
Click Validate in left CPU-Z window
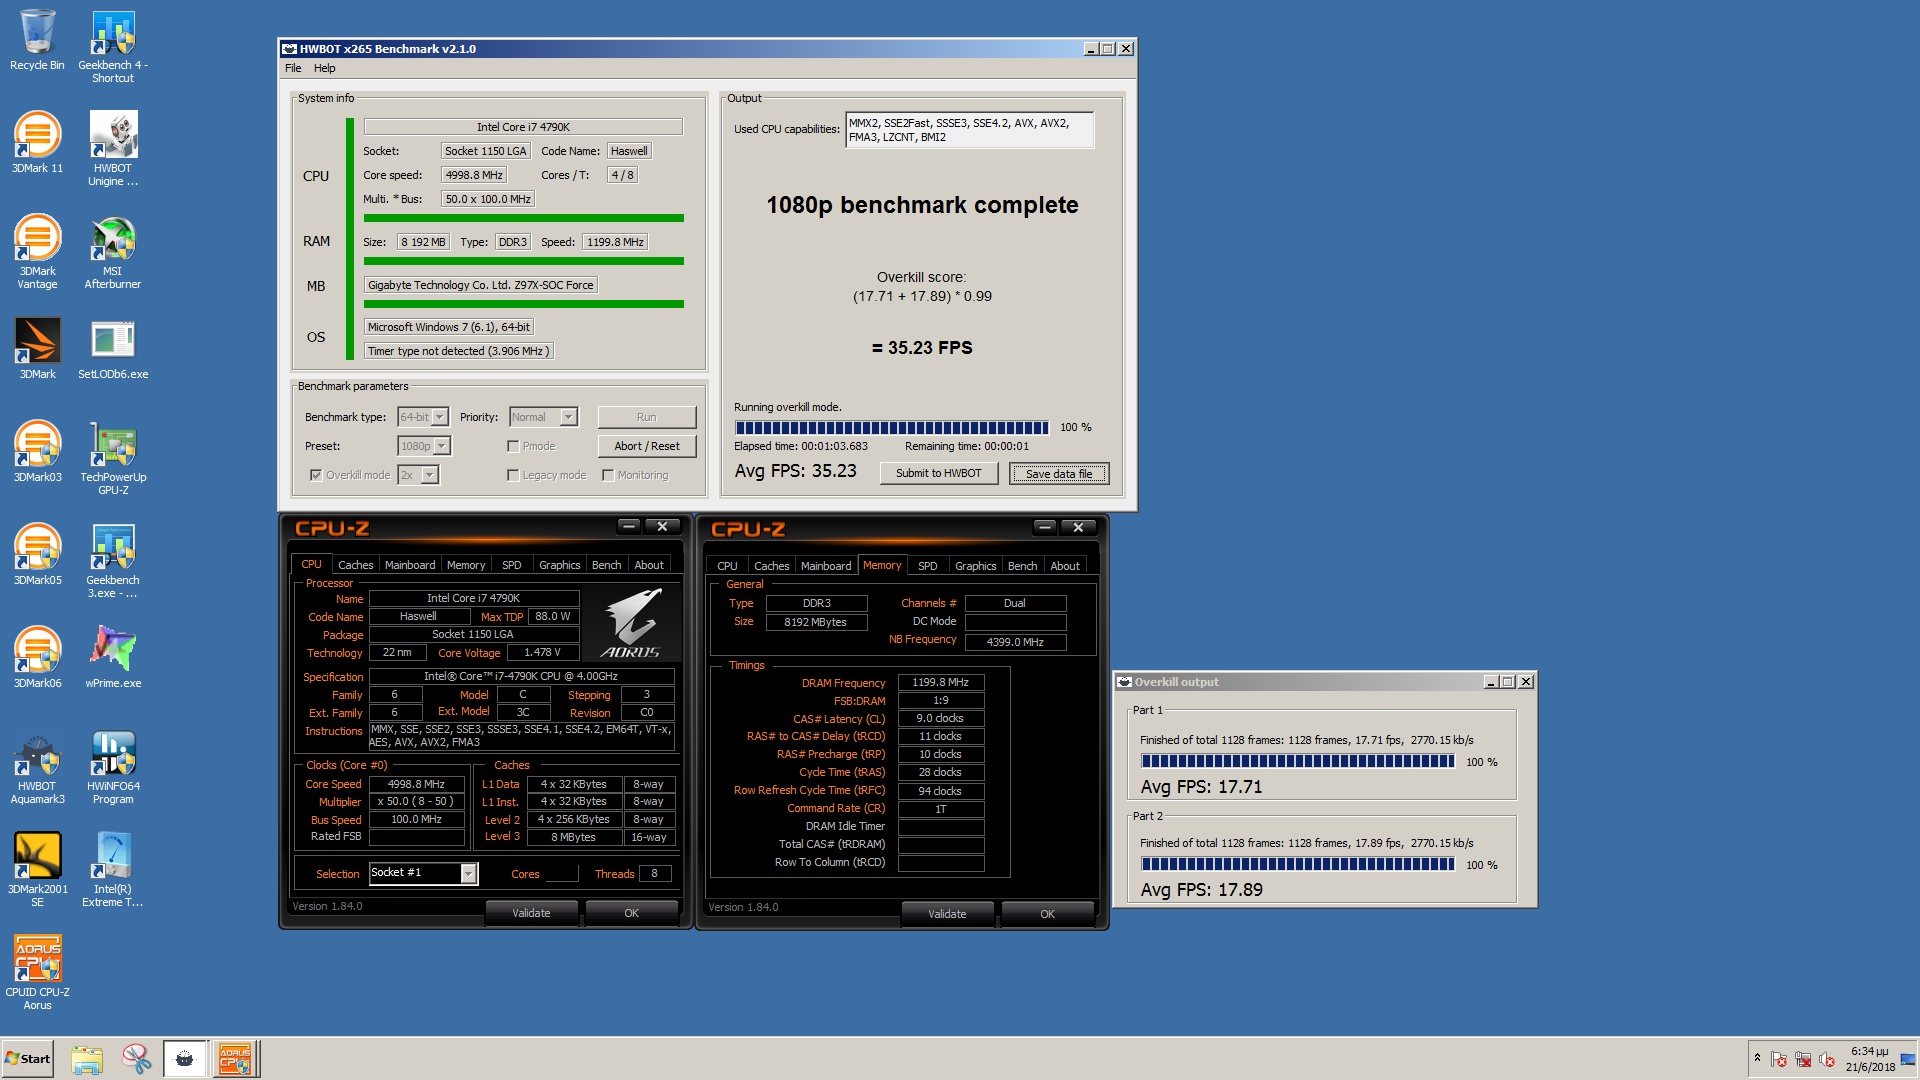pos(531,913)
